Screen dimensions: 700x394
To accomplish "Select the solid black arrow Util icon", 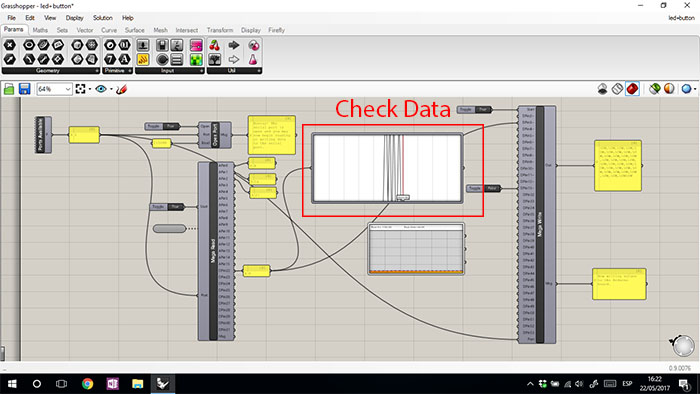I will click(x=233, y=45).
